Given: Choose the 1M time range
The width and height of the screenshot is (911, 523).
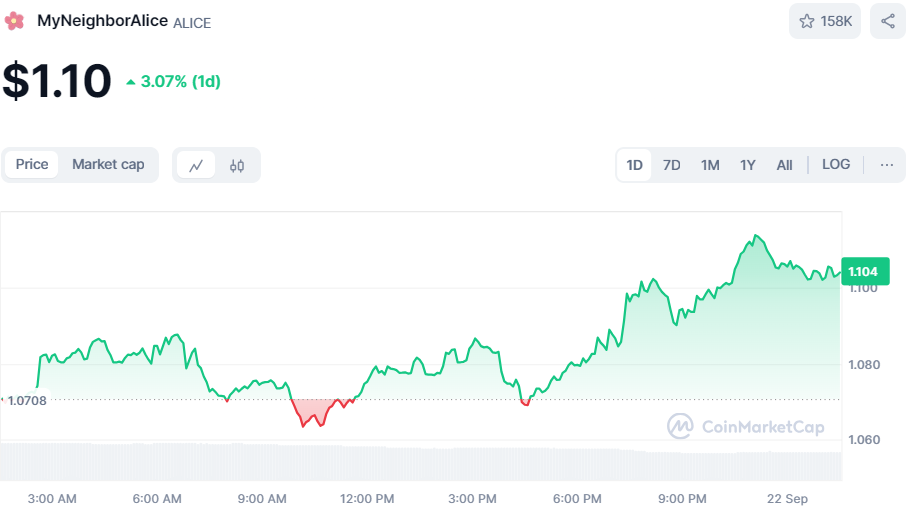Looking at the screenshot, I should 710,165.
